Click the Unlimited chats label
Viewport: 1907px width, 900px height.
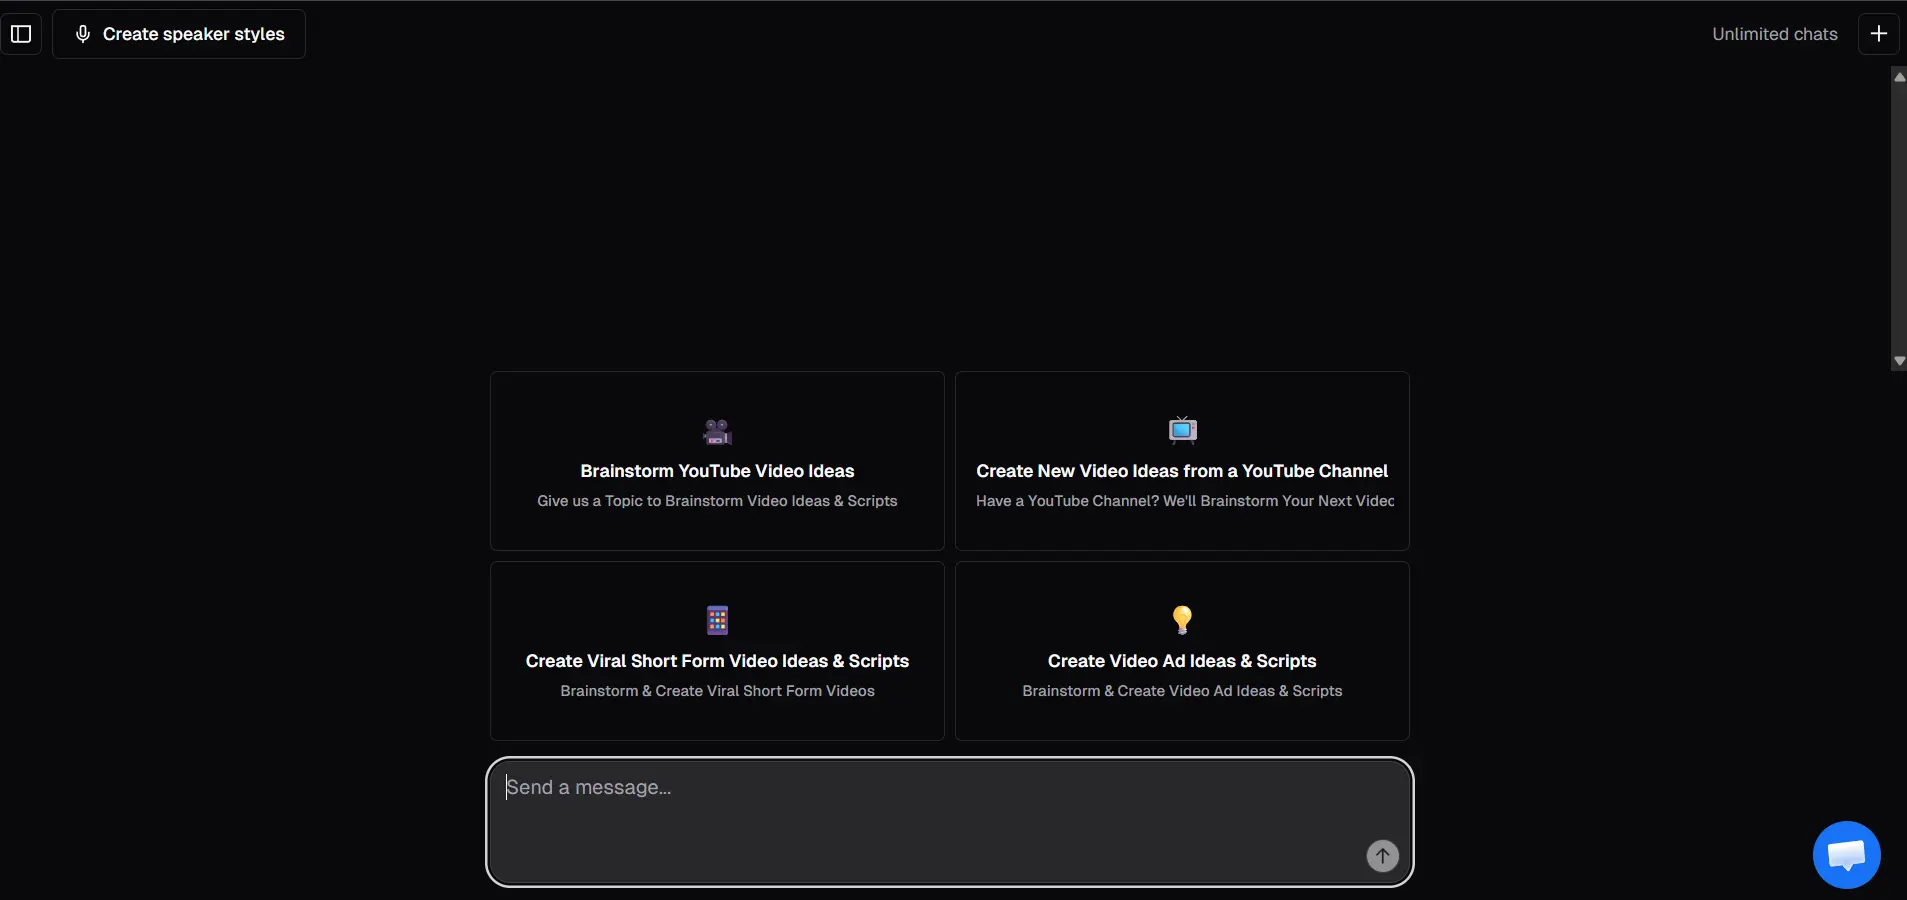click(1774, 34)
